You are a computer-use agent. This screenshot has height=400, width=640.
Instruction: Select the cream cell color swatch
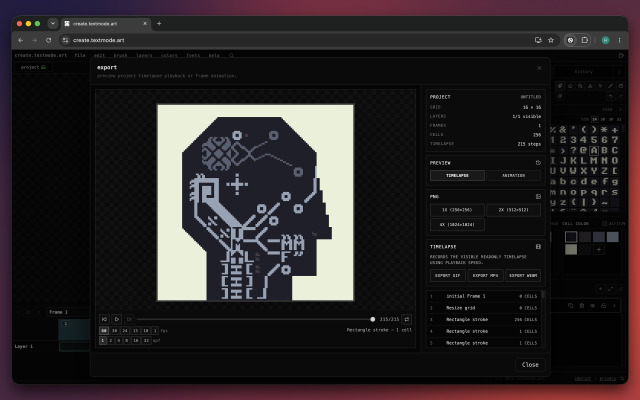tap(571, 249)
